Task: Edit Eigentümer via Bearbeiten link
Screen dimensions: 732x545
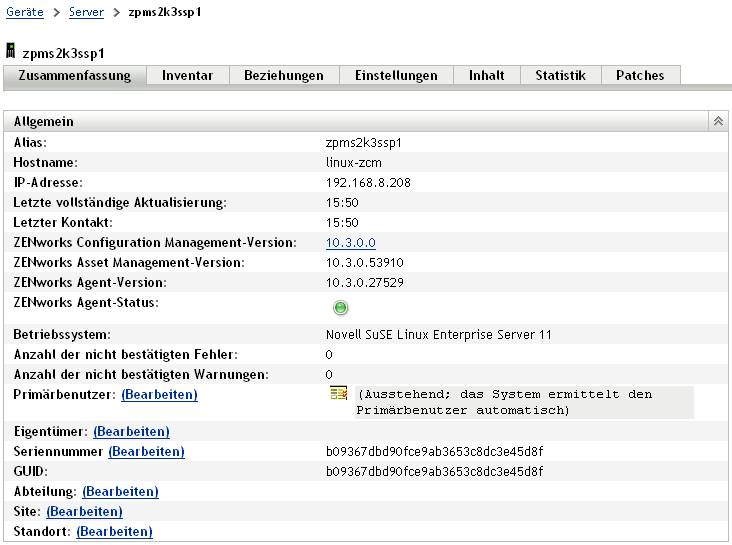Action: pyautogui.click(x=131, y=432)
